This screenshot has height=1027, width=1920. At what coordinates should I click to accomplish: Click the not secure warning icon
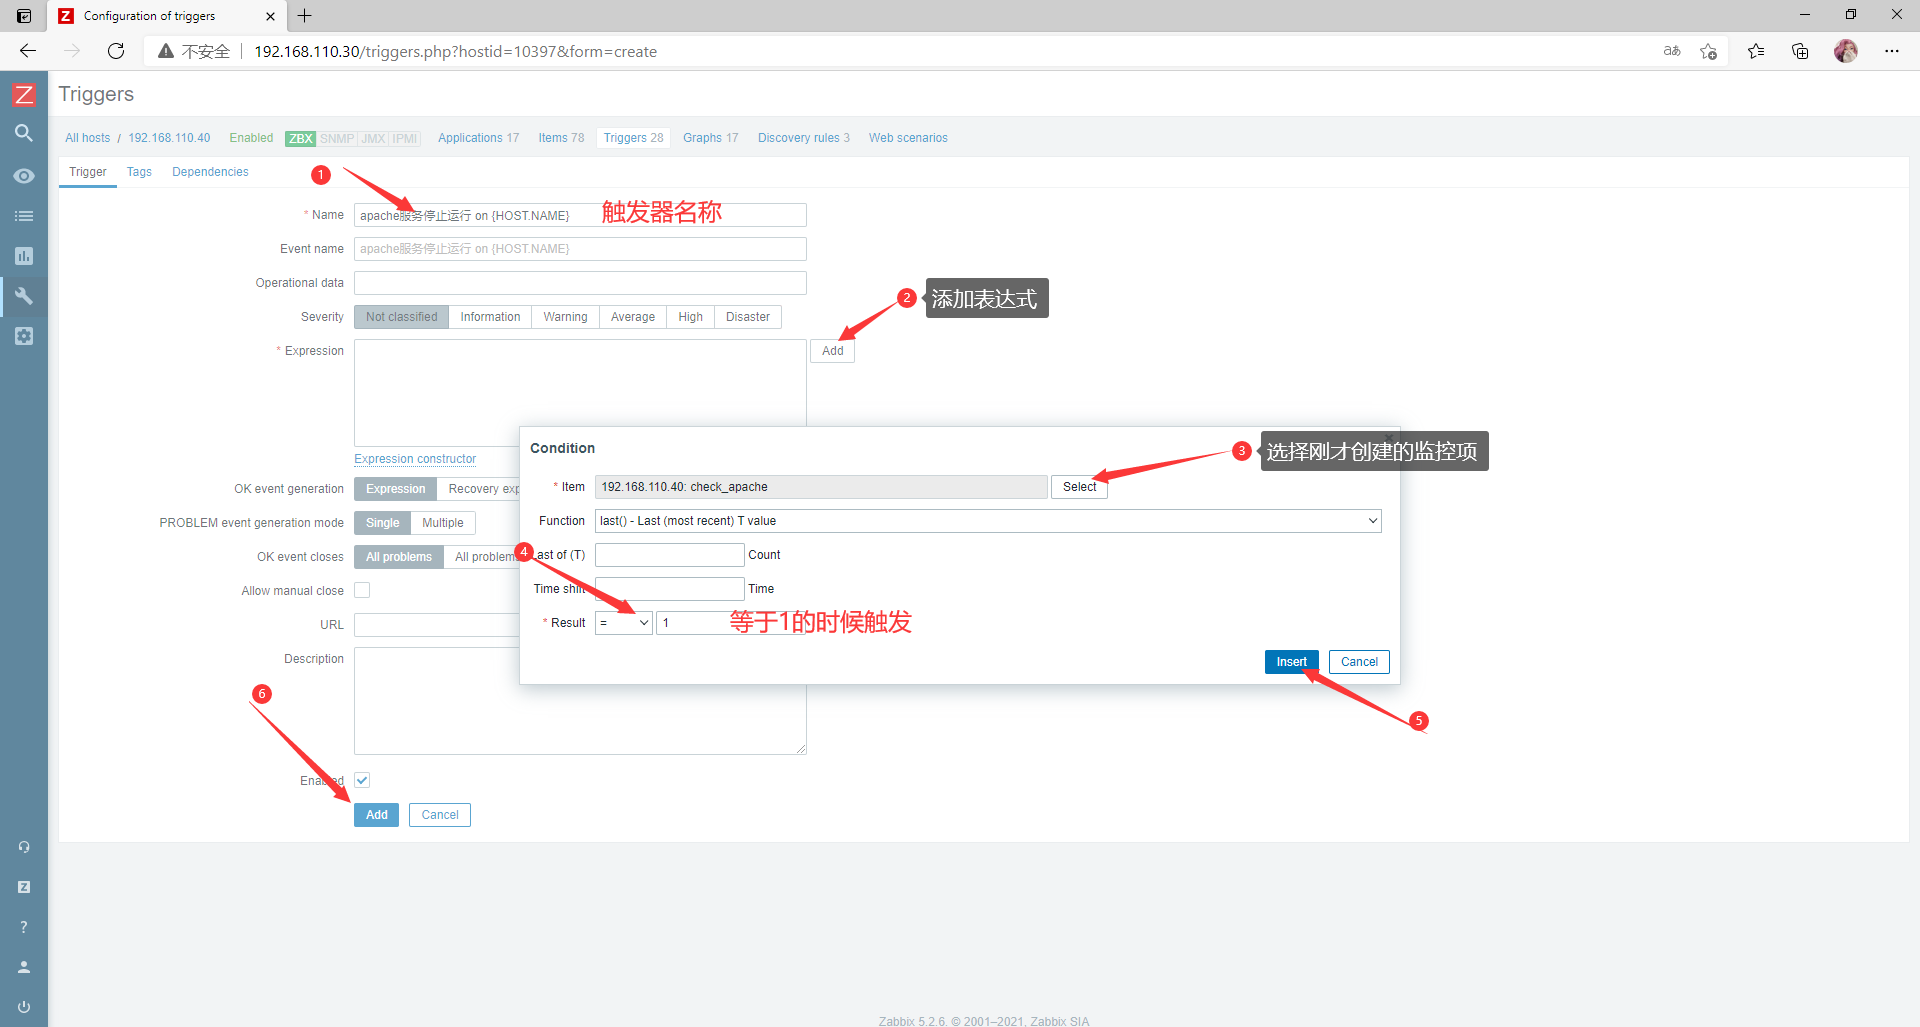coord(166,51)
